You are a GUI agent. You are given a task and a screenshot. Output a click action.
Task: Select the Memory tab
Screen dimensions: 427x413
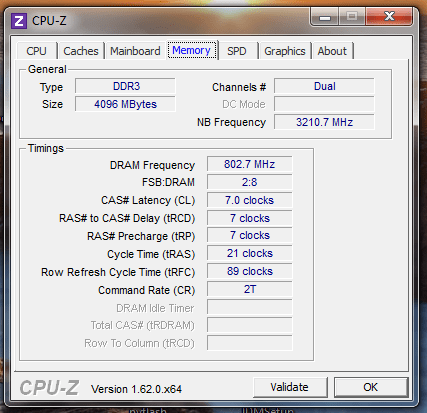tap(192, 50)
